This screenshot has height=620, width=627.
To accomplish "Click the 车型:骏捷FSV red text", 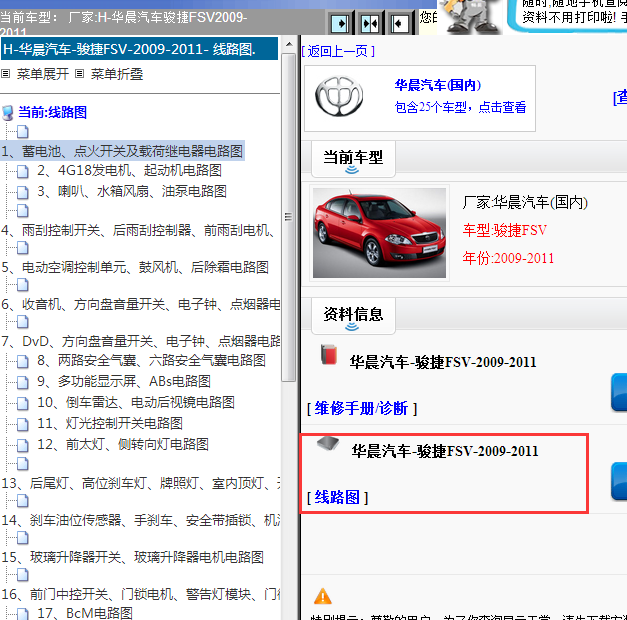I will point(505,230).
